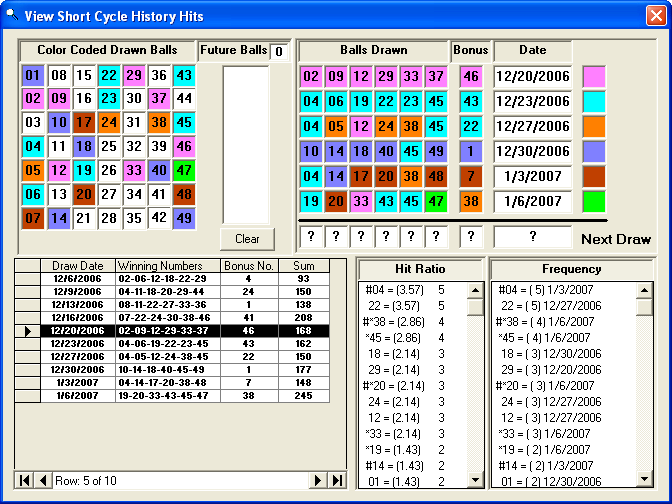The width and height of the screenshot is (672, 504).
Task: Click the Next Draw date field
Action: click(x=533, y=238)
